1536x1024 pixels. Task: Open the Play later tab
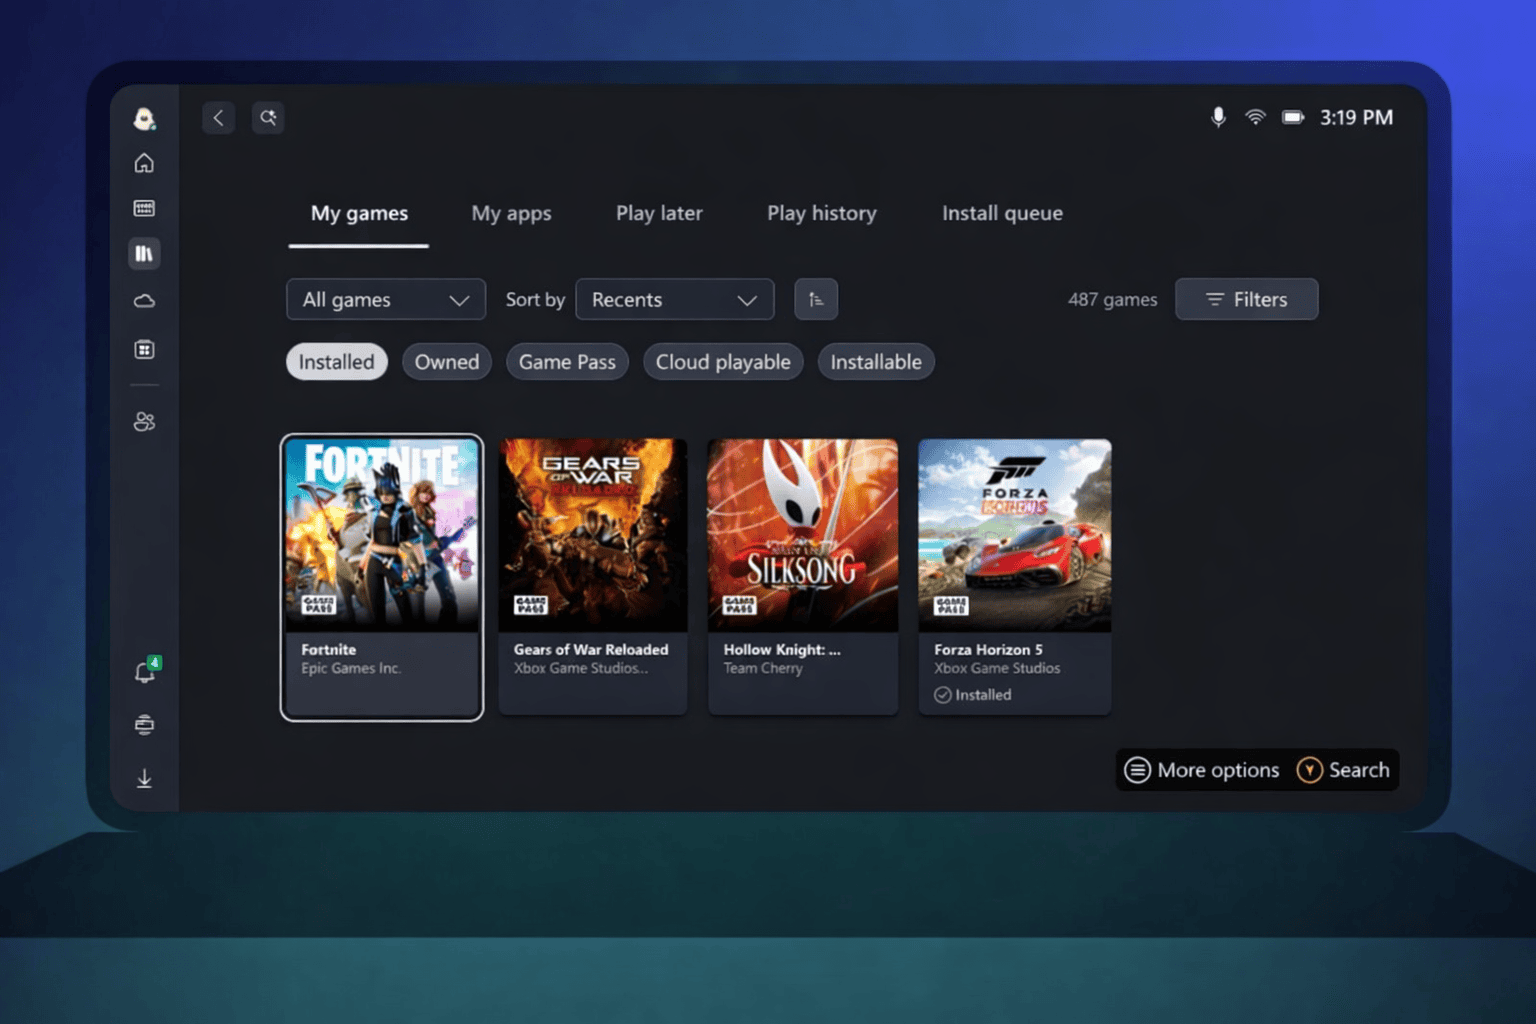(659, 213)
